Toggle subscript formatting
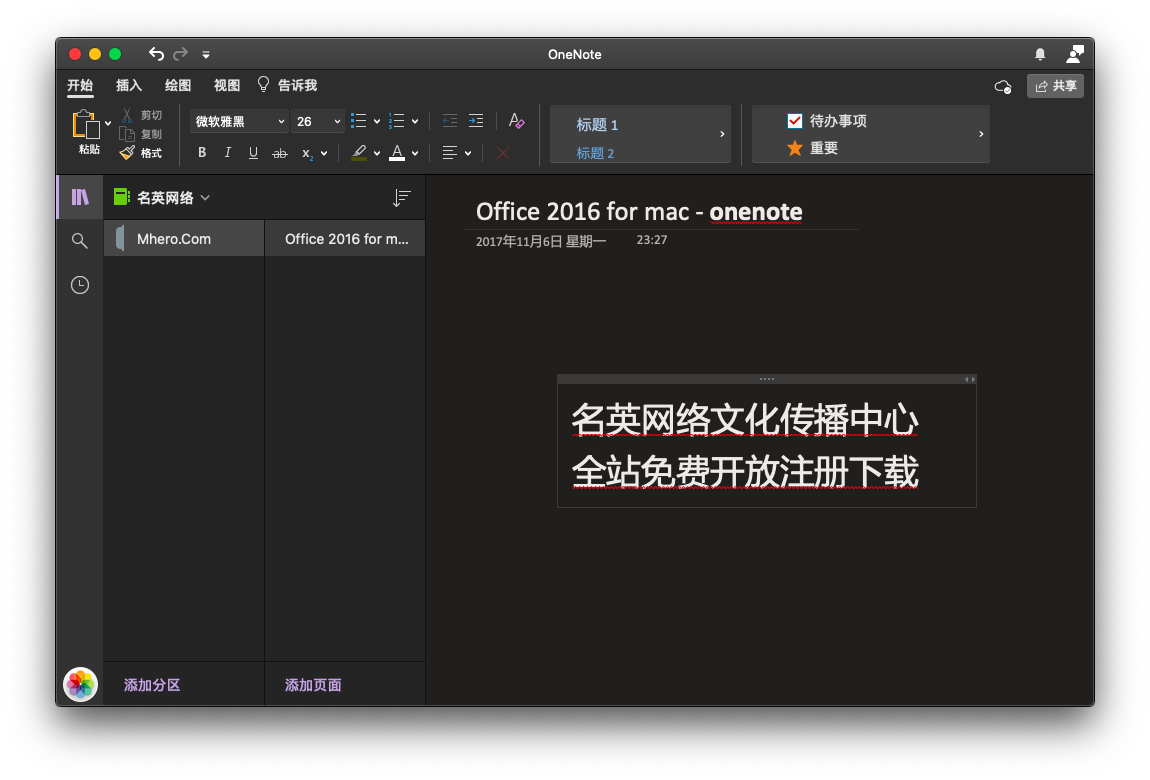Image resolution: width=1150 pixels, height=780 pixels. pos(307,153)
